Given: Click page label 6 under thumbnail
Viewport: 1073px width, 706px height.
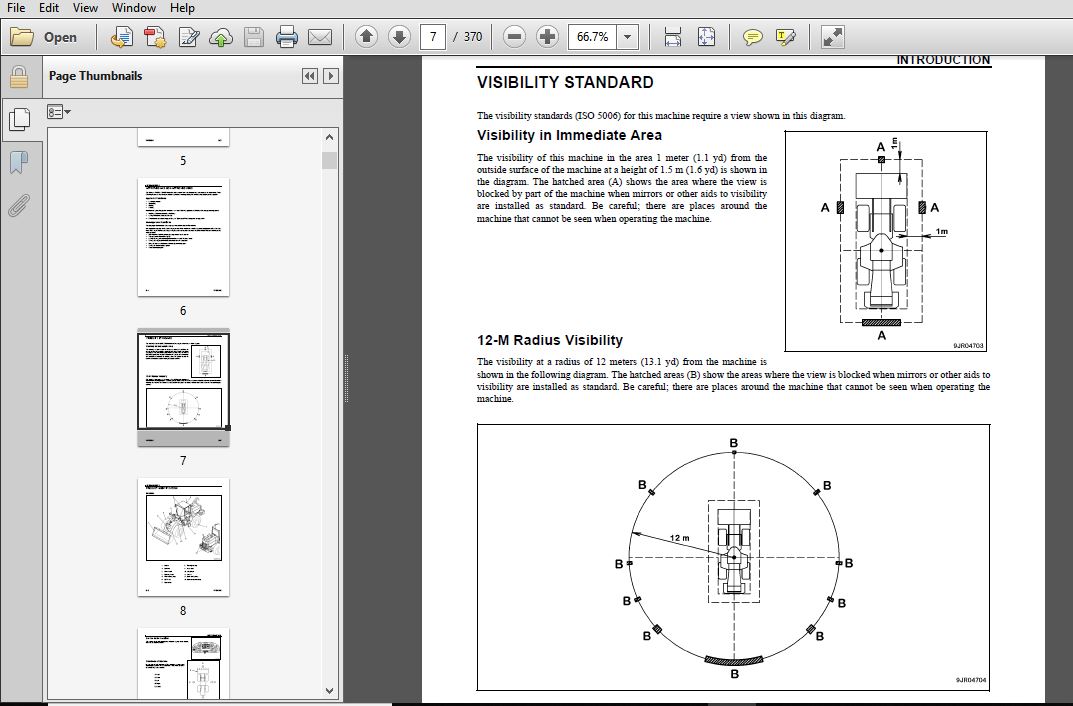Looking at the screenshot, I should [x=183, y=311].
